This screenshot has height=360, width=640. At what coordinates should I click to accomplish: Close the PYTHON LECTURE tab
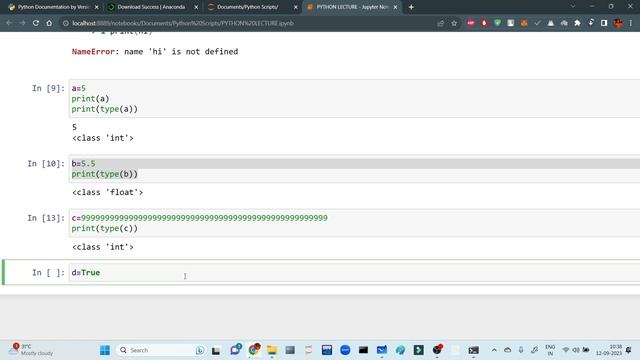pyautogui.click(x=395, y=7)
